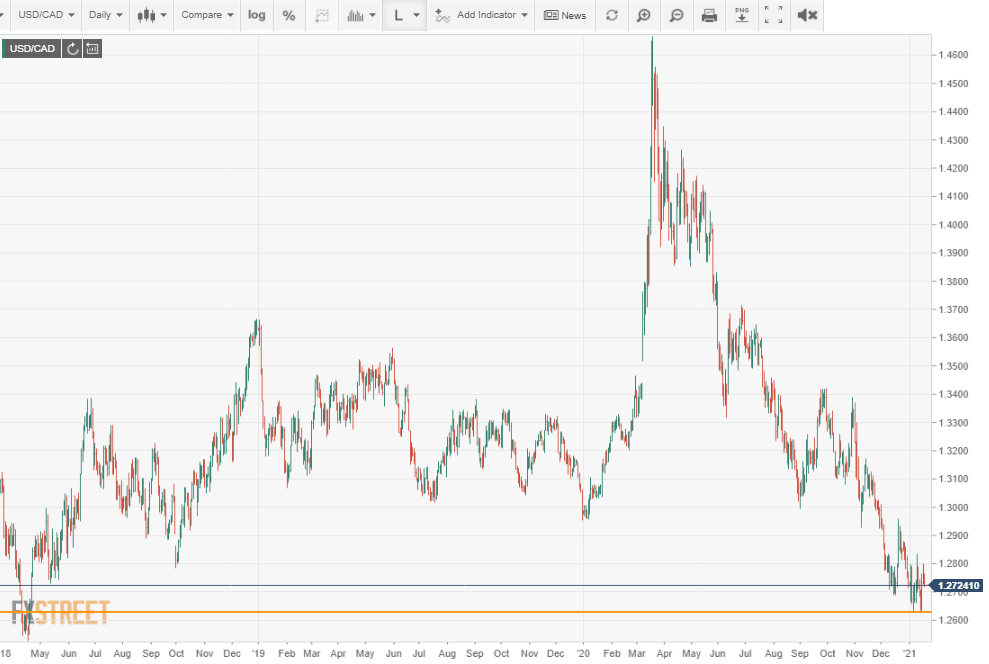Open the volume bars dropdown
The width and height of the screenshot is (989, 664).
pyautogui.click(x=359, y=15)
